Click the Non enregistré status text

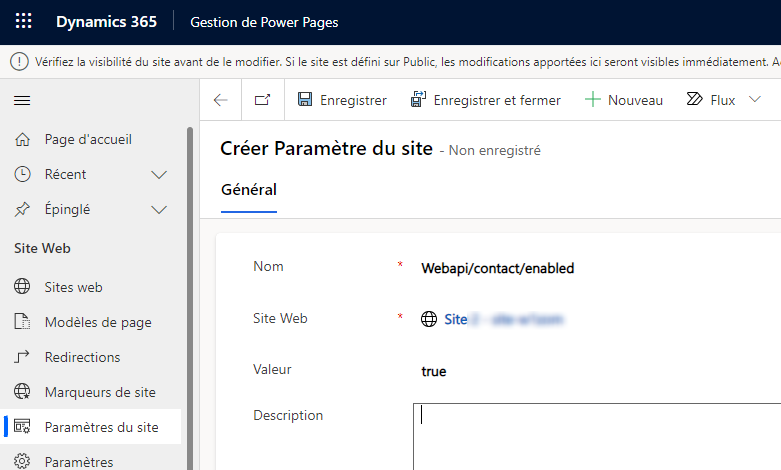point(495,150)
